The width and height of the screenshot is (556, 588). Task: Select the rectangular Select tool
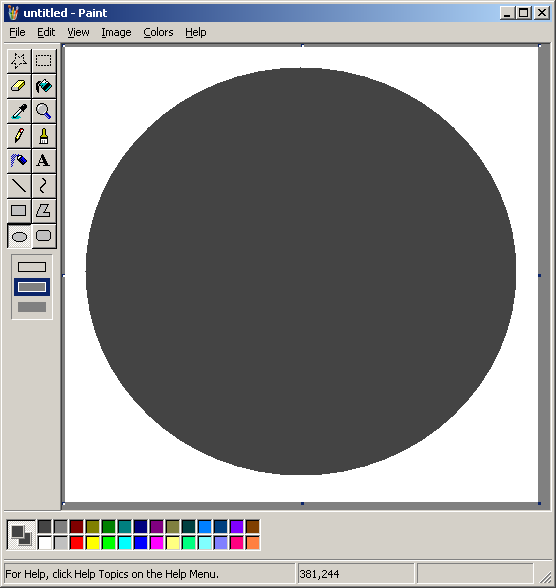pos(44,61)
